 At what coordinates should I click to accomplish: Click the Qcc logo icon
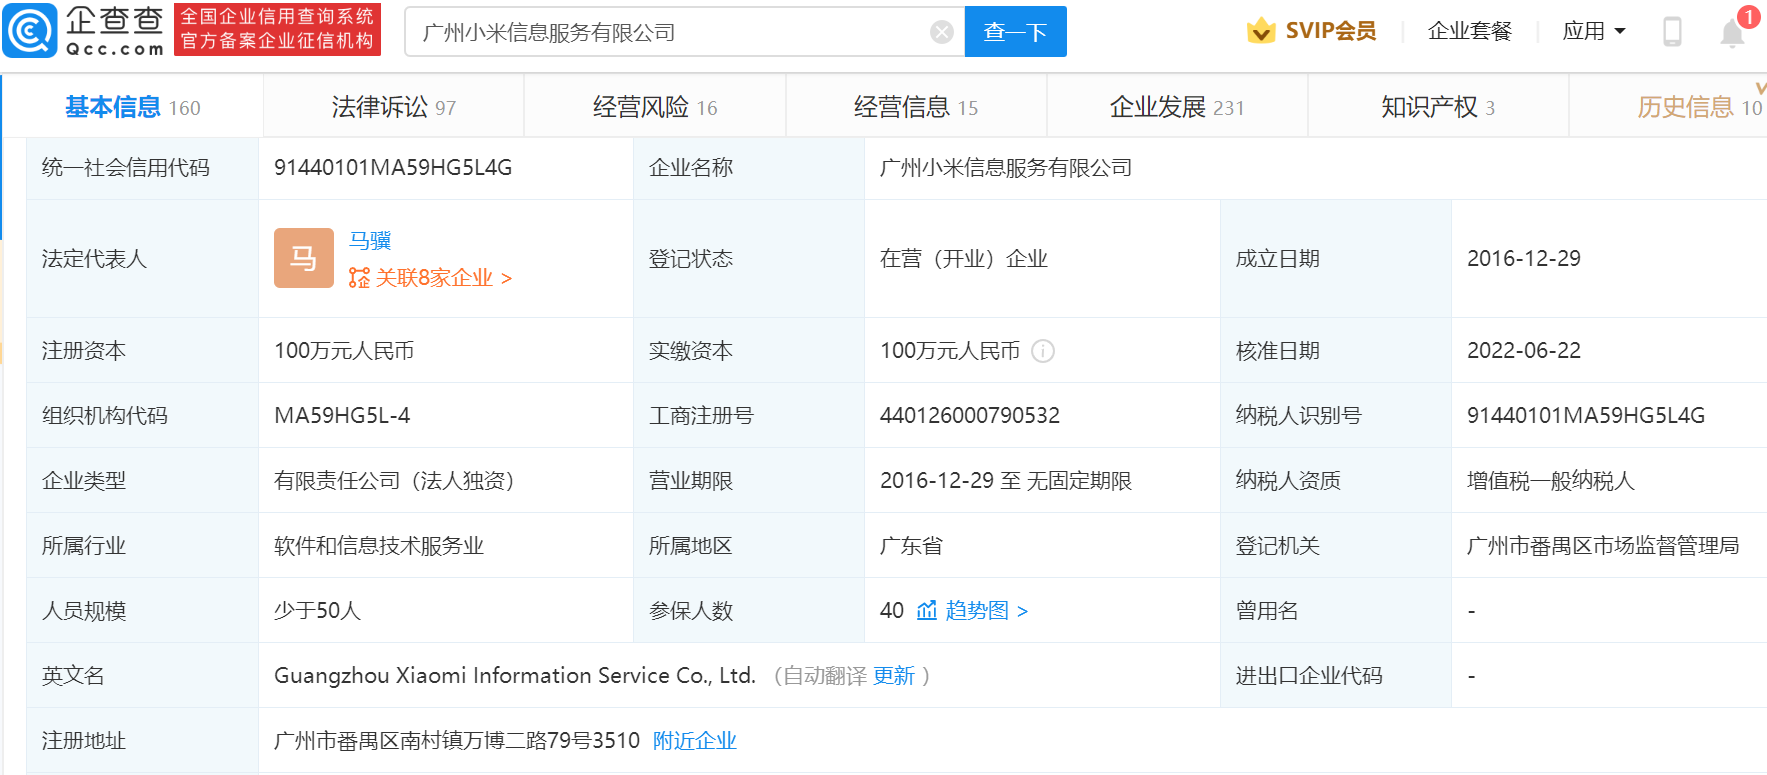click(30, 31)
